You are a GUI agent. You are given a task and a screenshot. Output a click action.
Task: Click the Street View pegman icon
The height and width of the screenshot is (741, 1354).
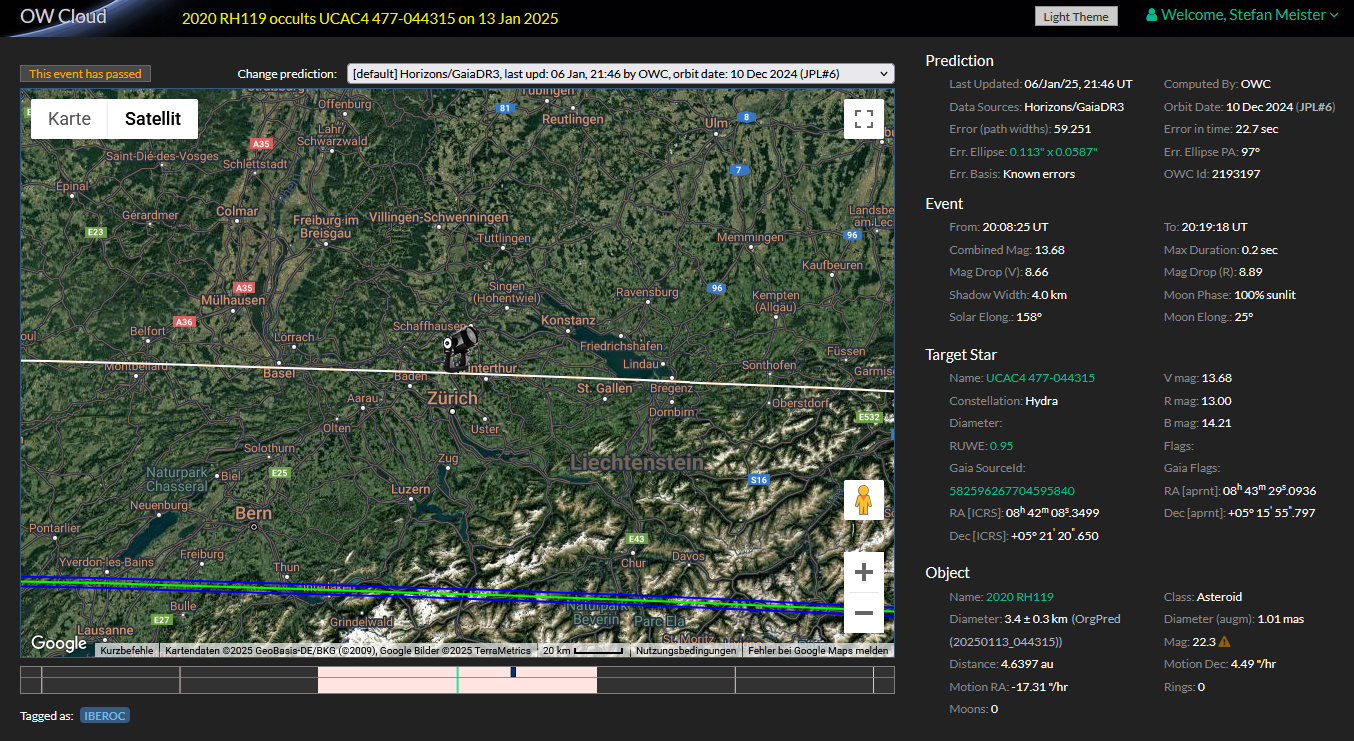[864, 499]
